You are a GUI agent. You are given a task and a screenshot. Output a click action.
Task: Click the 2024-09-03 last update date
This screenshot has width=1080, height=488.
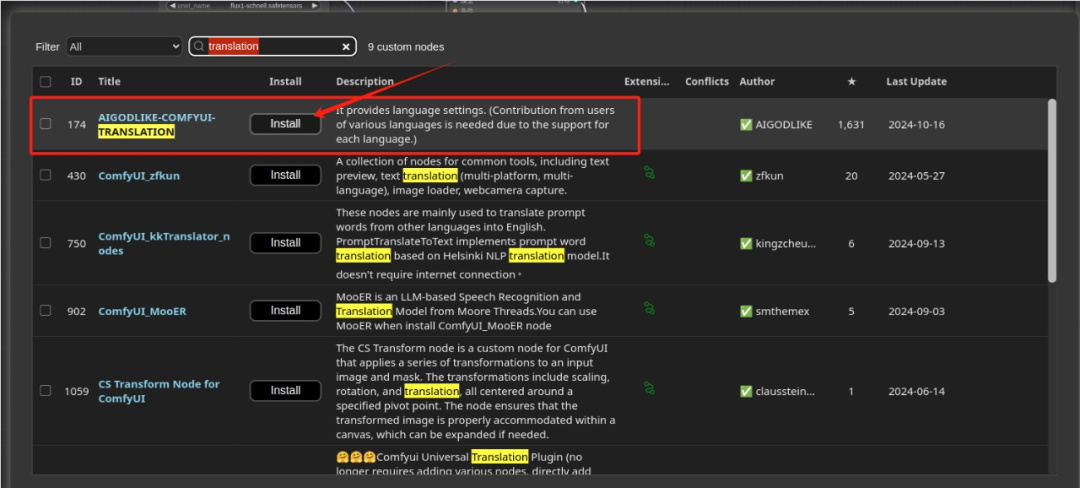click(916, 311)
